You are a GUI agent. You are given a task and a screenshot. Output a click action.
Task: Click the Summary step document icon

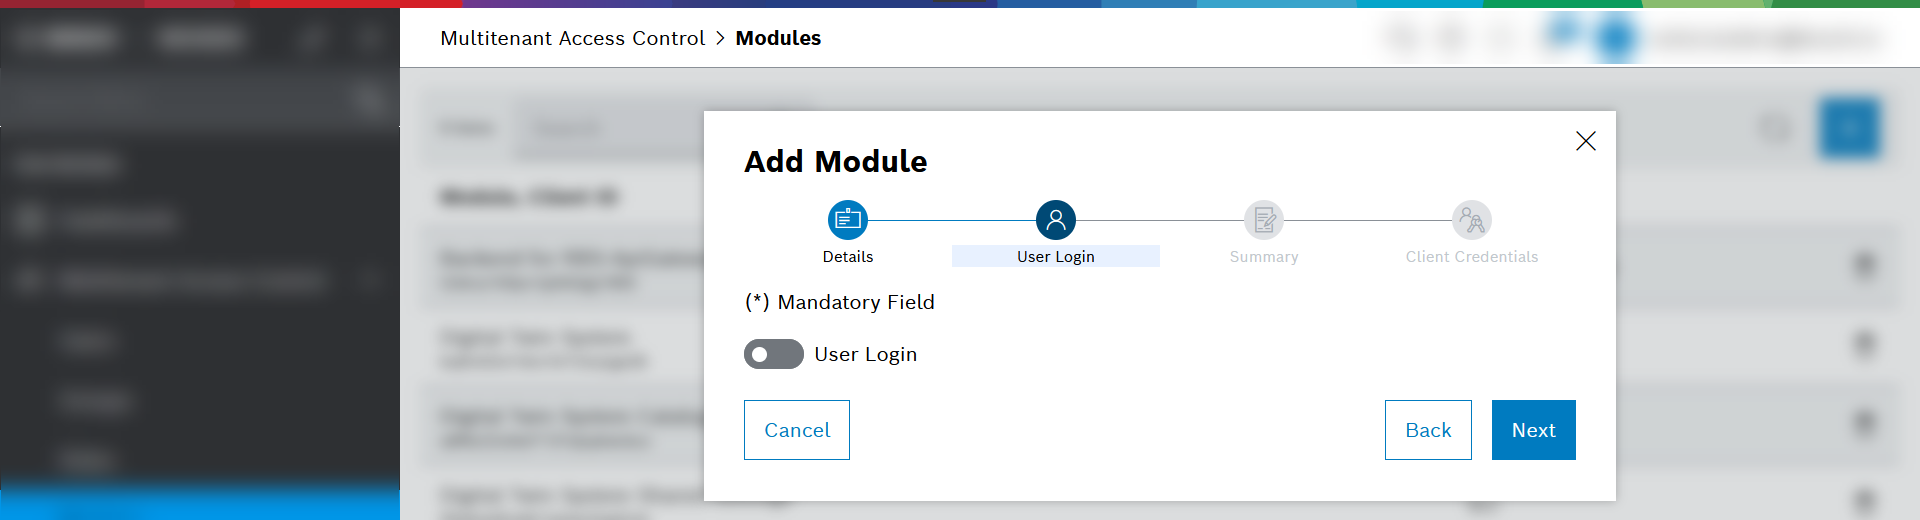1264,220
